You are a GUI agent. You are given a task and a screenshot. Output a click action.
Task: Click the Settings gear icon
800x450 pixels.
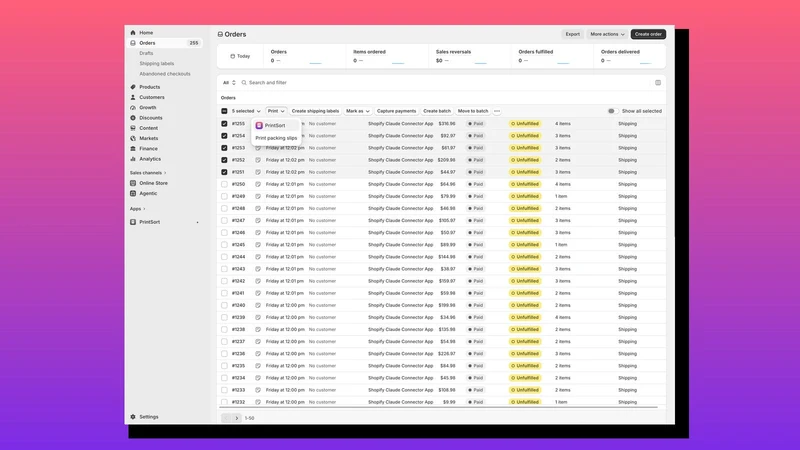pyautogui.click(x=133, y=417)
